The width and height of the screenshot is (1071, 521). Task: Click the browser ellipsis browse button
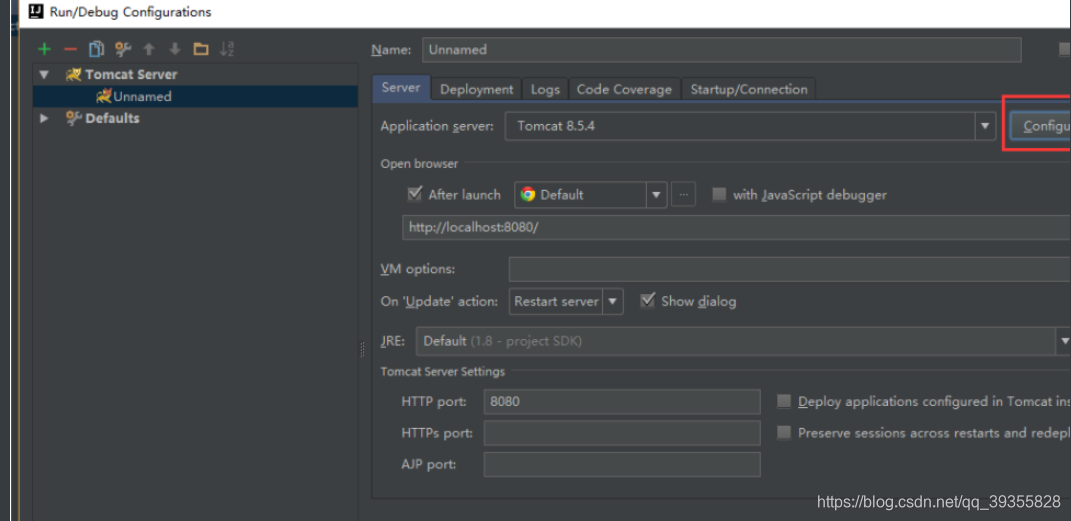684,195
